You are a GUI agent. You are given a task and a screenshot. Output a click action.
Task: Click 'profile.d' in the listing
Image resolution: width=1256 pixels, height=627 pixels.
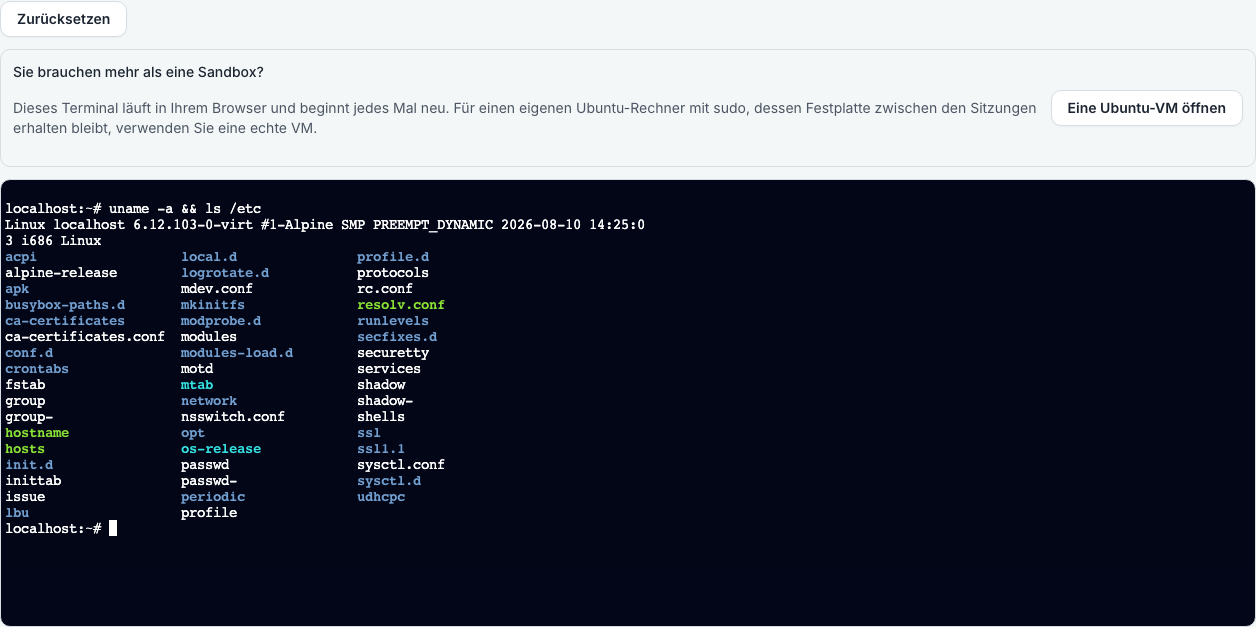[x=393, y=257]
